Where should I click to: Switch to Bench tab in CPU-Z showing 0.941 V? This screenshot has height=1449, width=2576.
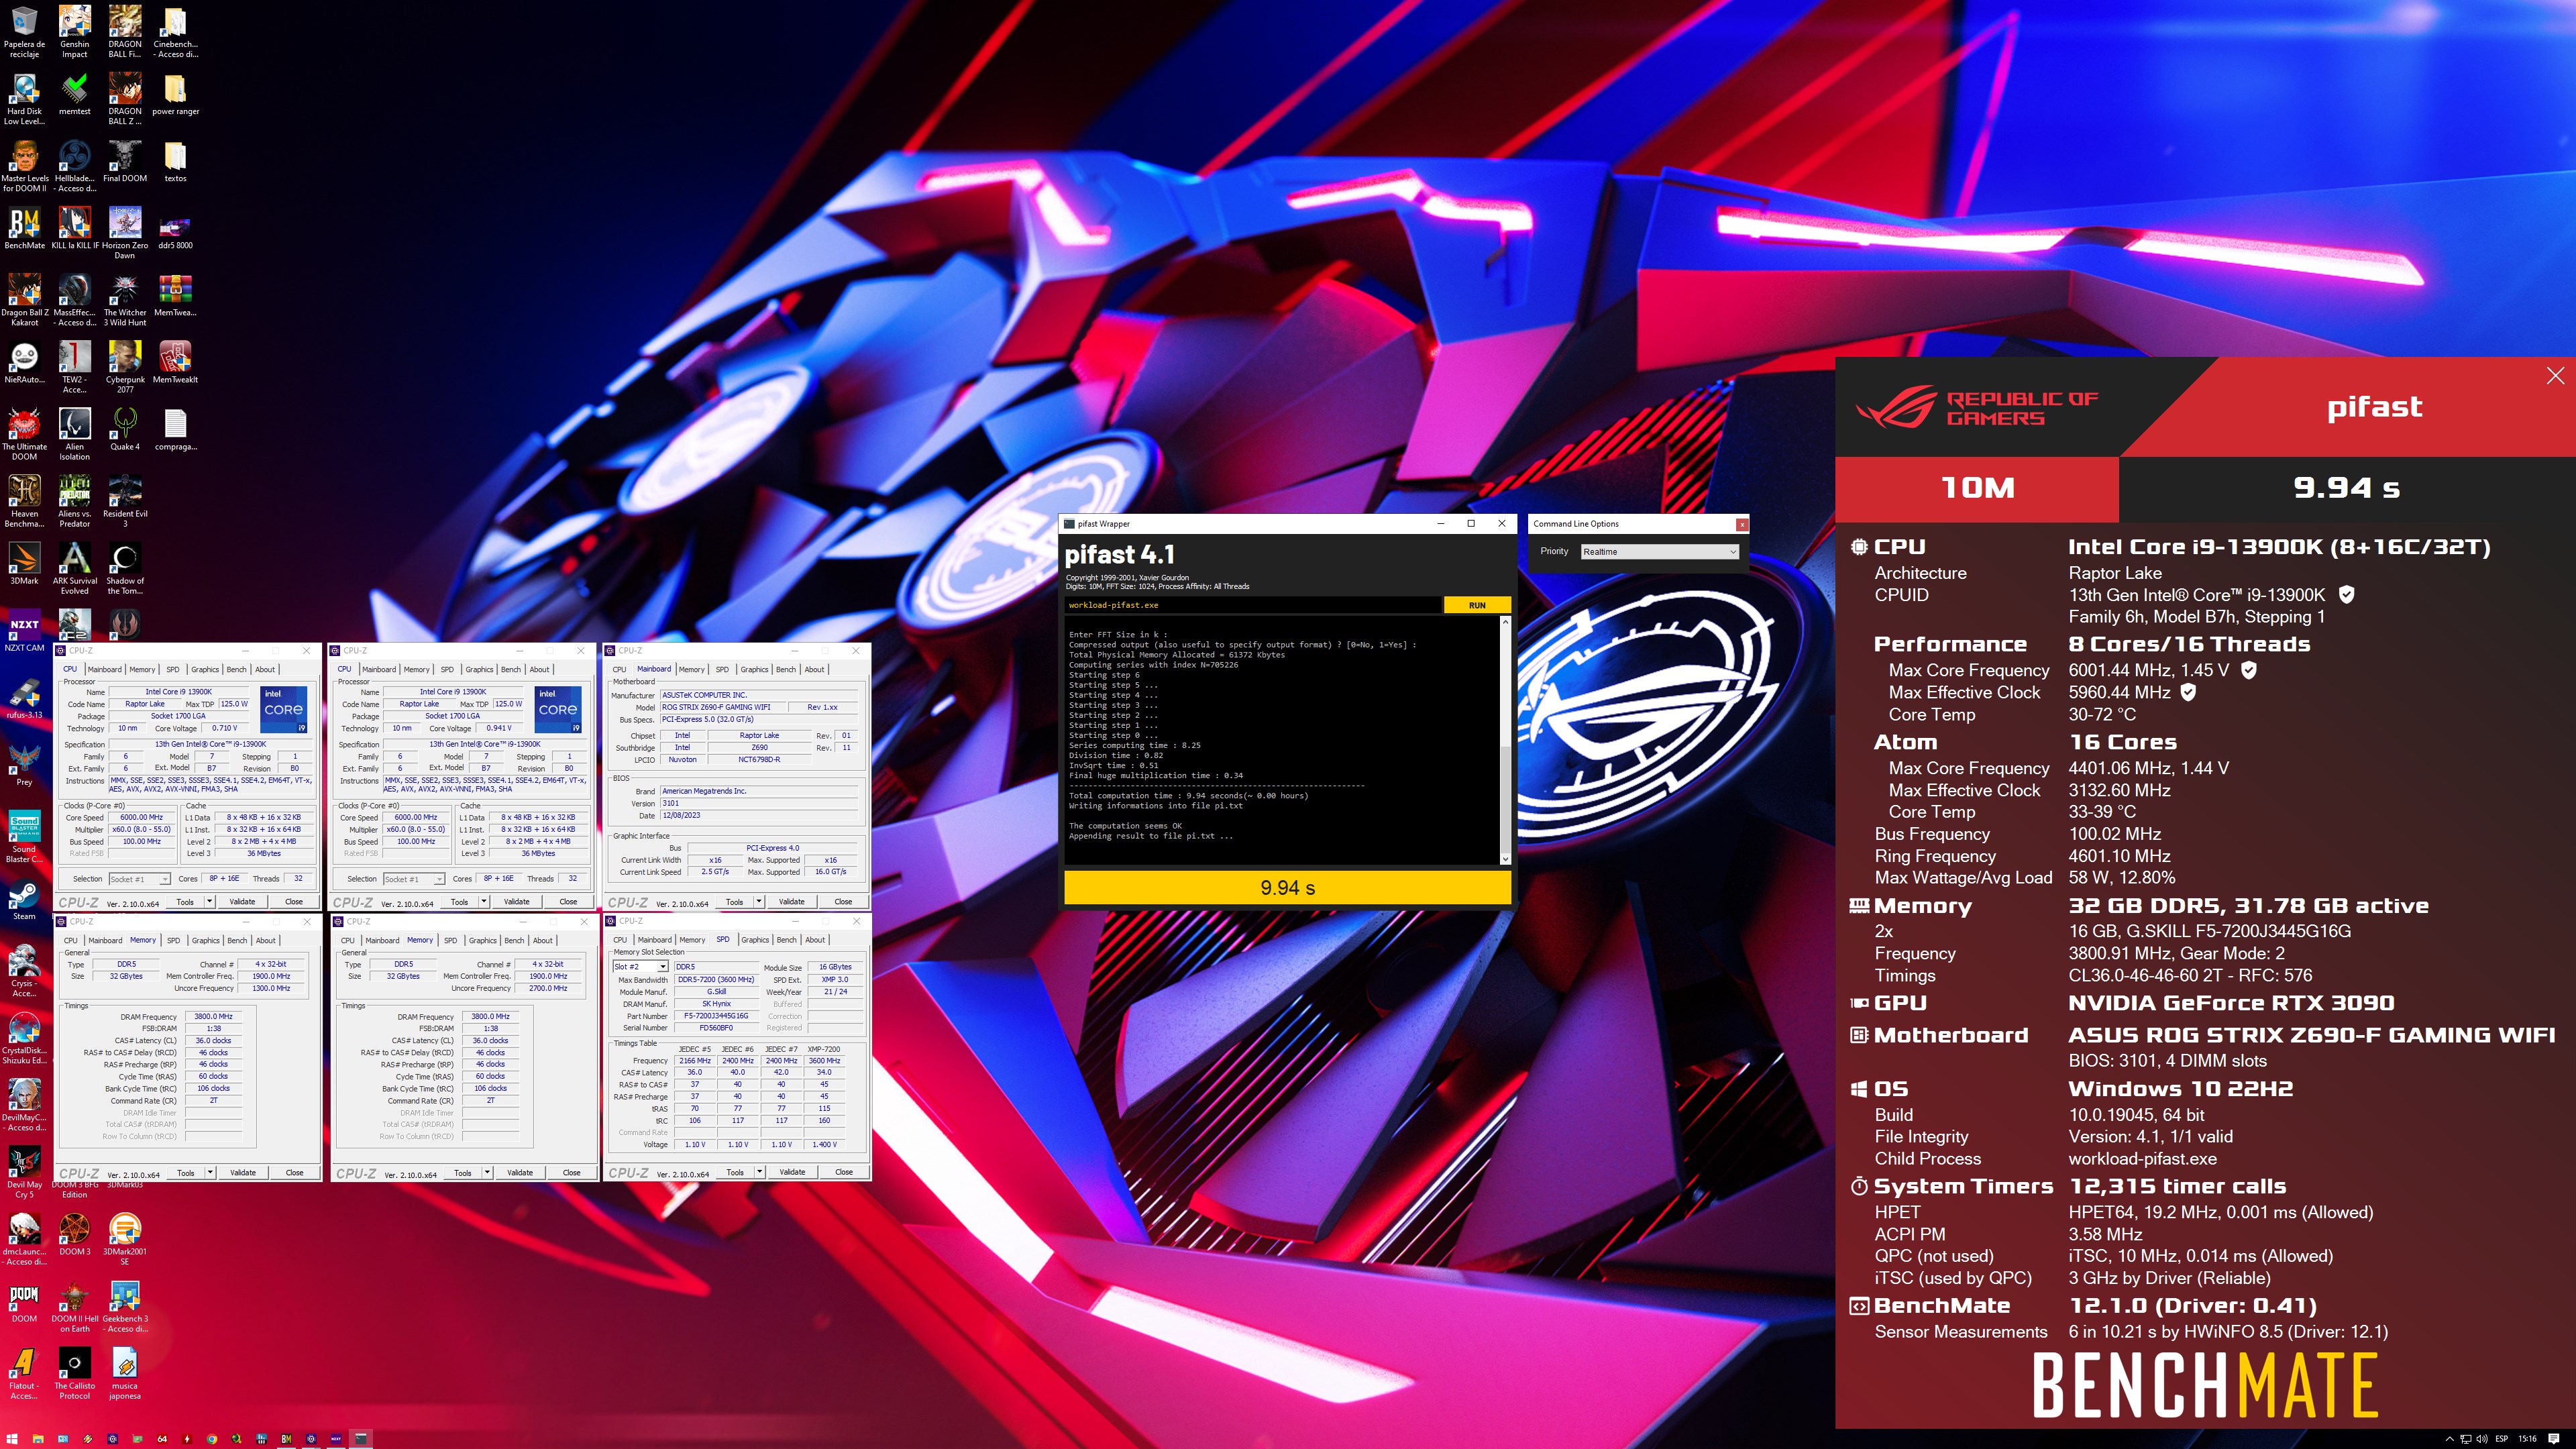511,669
